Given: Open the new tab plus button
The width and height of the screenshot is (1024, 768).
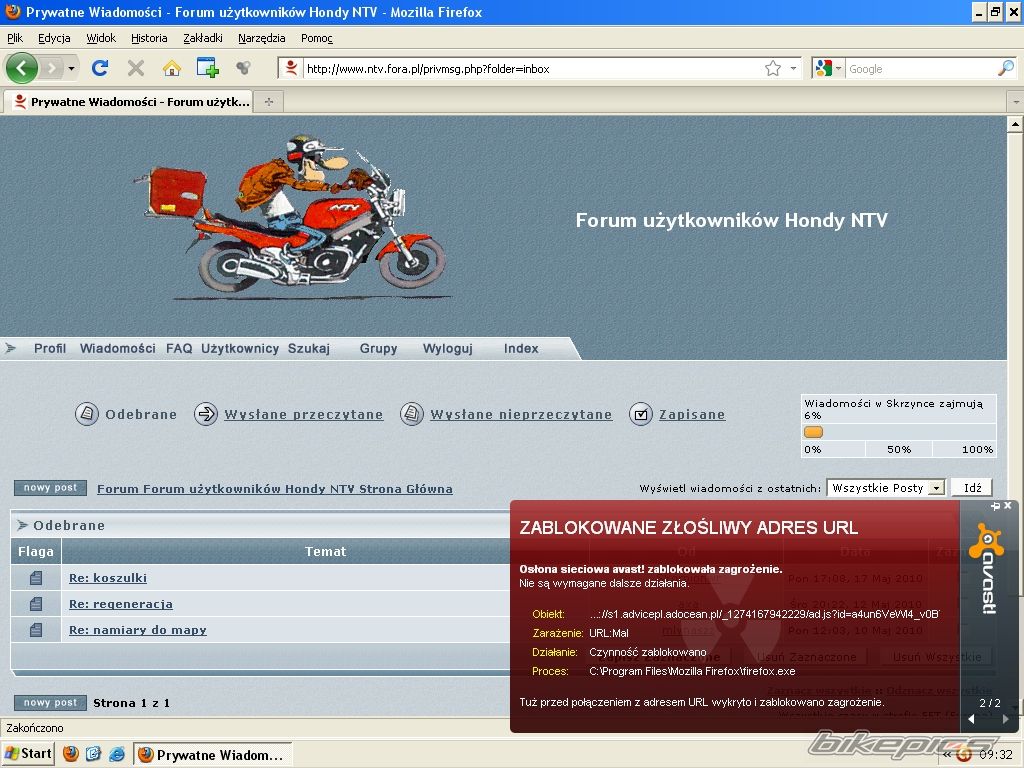Looking at the screenshot, I should [268, 101].
